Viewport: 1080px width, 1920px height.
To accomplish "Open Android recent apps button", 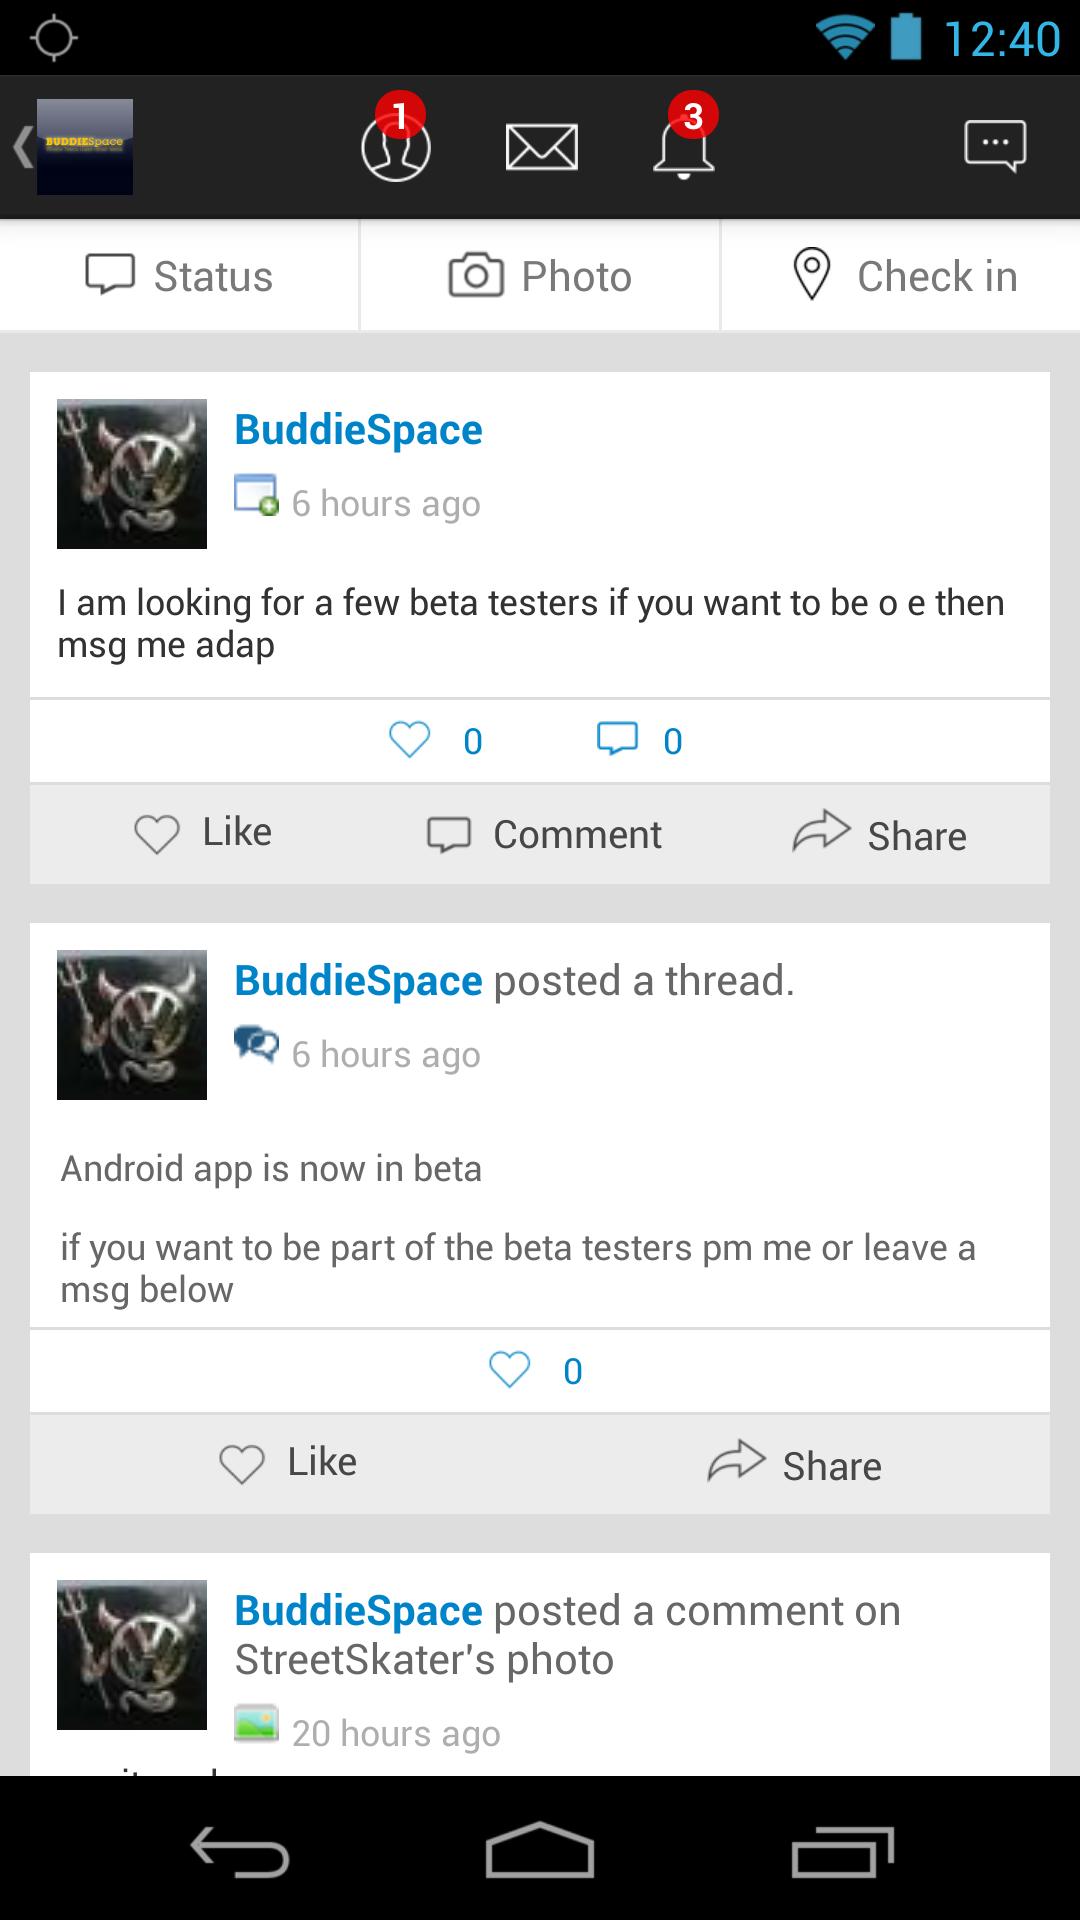I will coord(842,1852).
